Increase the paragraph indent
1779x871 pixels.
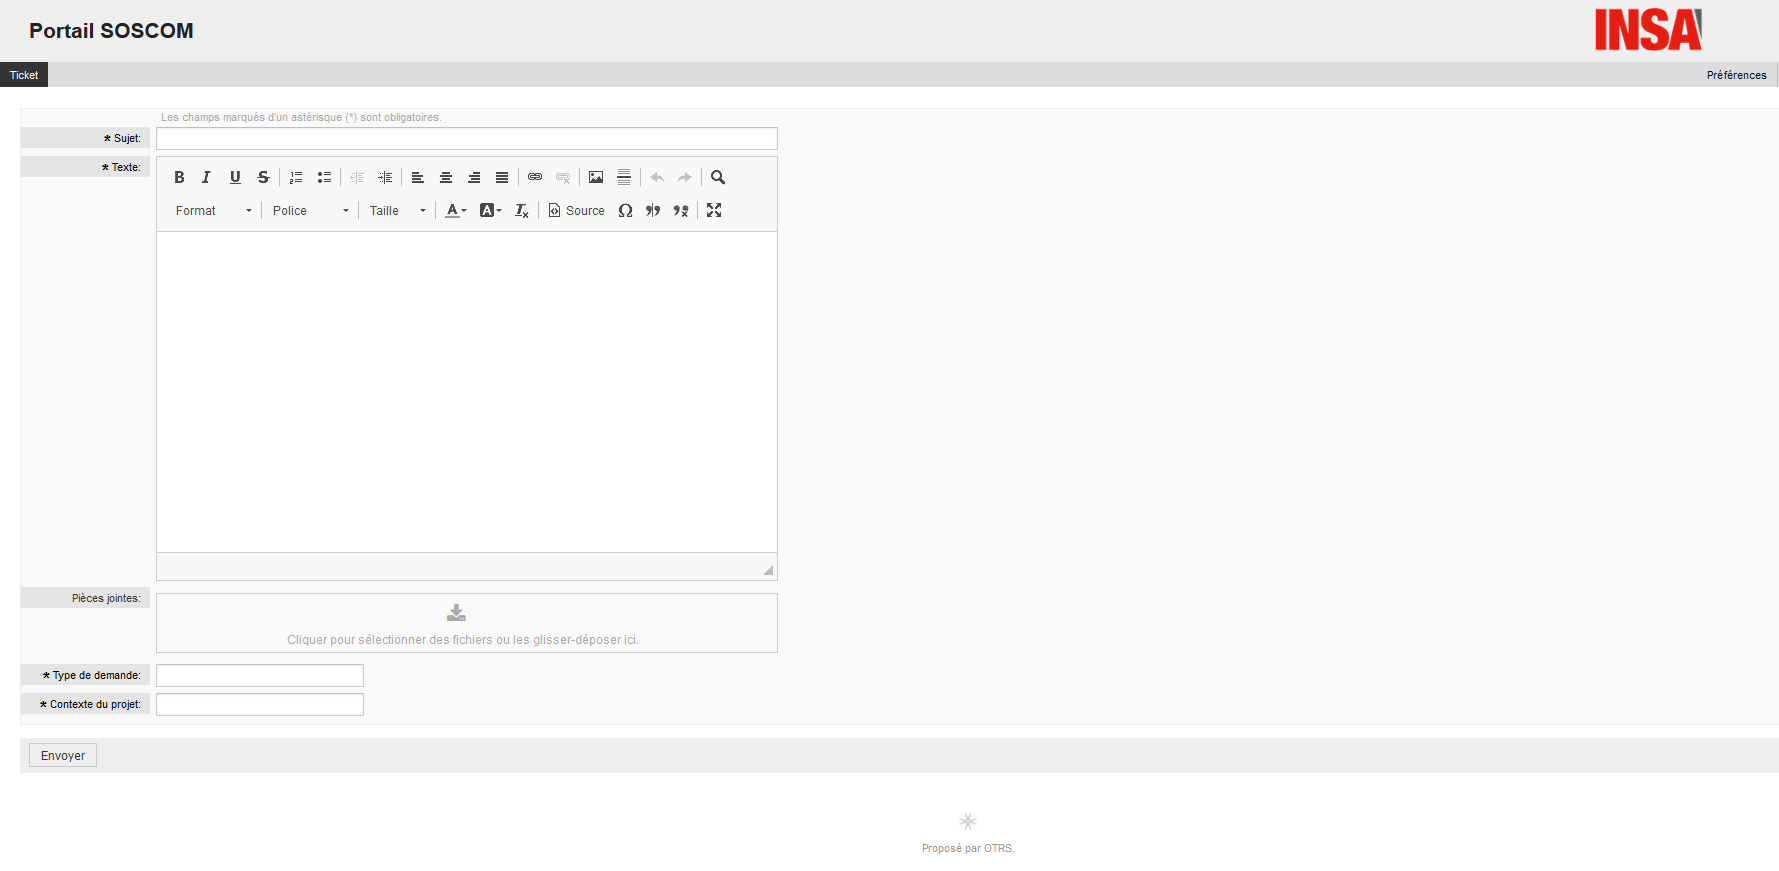(385, 177)
